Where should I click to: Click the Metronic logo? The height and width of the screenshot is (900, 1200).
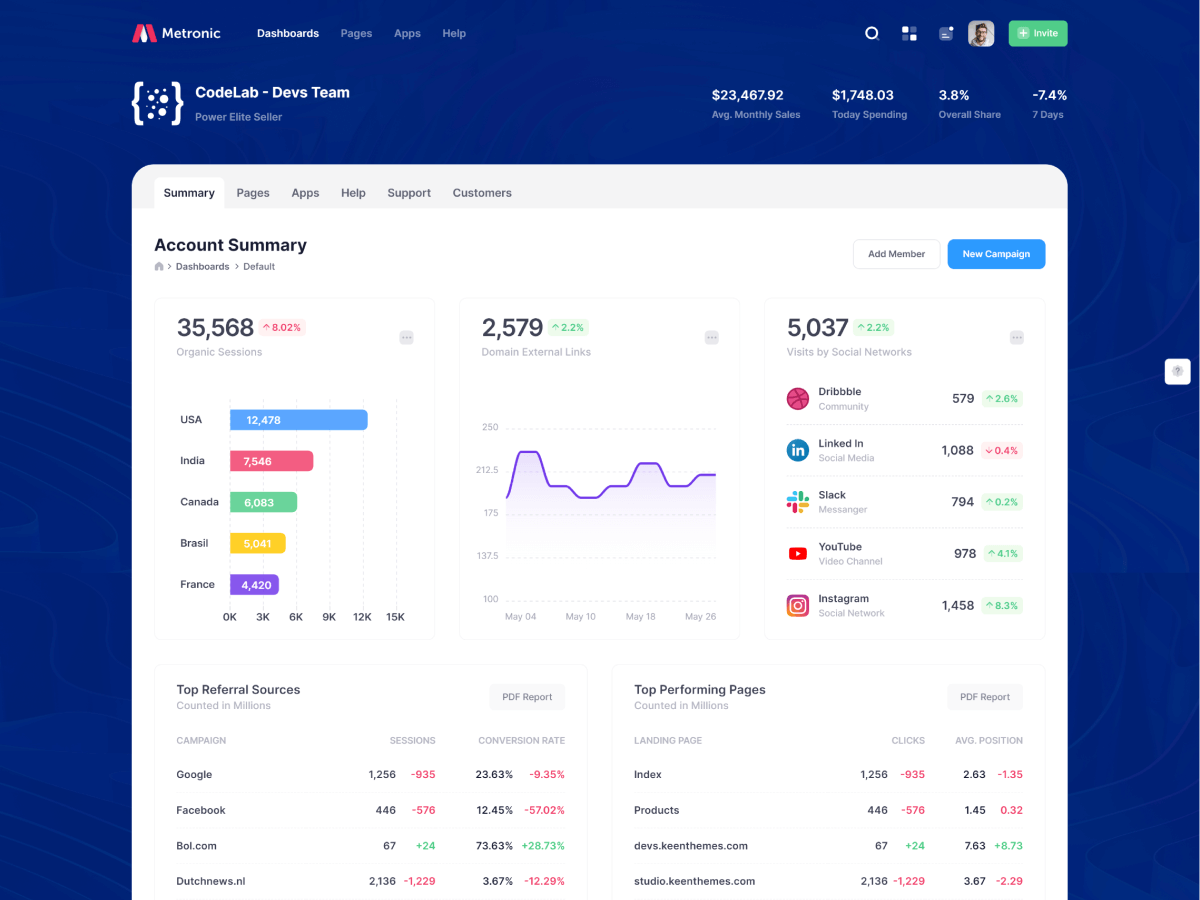177,33
